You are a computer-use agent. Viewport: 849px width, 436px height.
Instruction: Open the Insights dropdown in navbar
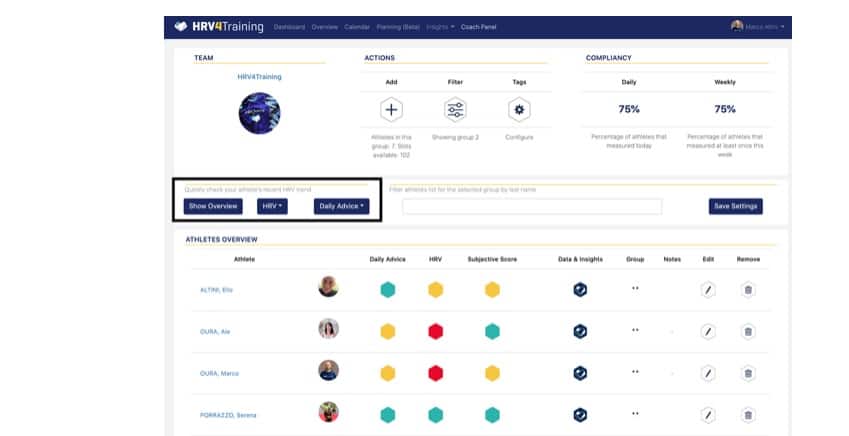439,26
